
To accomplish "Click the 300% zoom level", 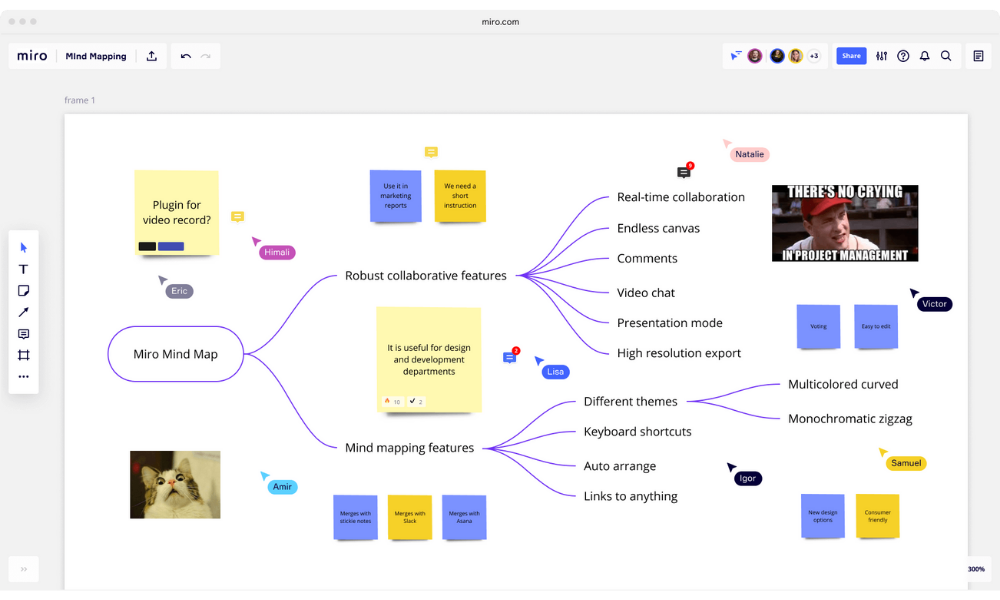I will click(976, 569).
